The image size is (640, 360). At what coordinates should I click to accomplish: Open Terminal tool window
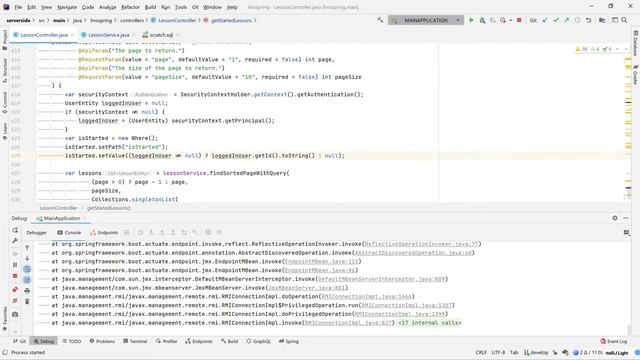(135, 341)
